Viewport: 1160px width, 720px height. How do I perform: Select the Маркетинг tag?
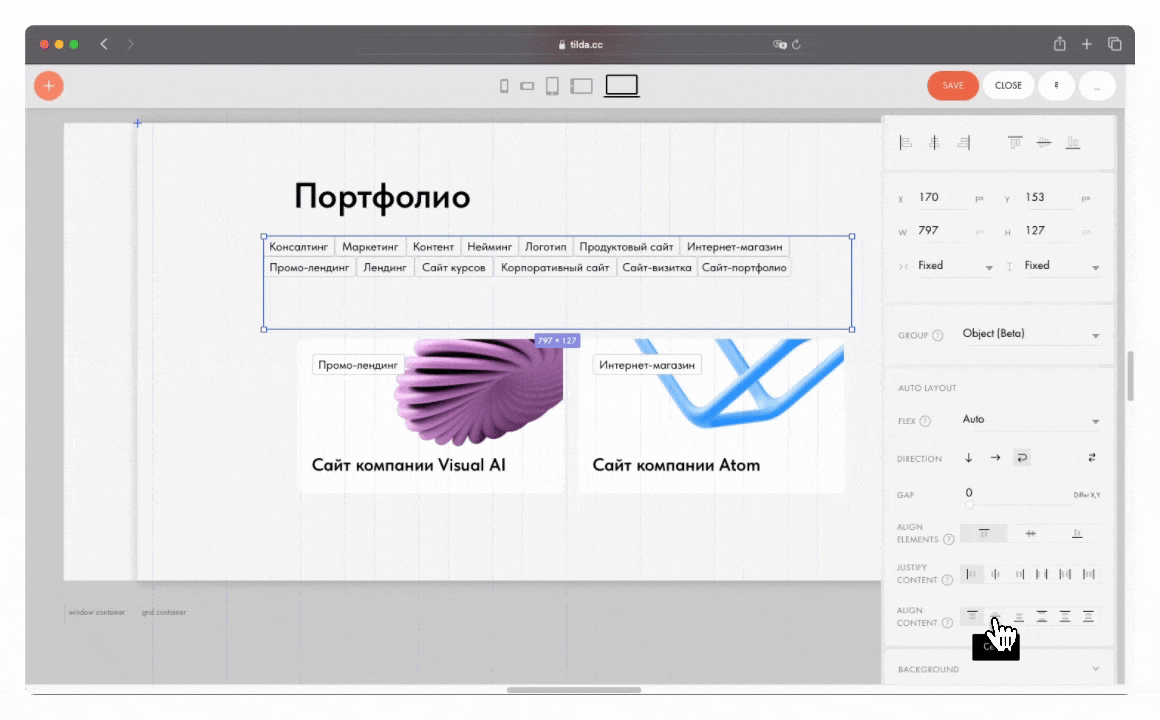[370, 247]
